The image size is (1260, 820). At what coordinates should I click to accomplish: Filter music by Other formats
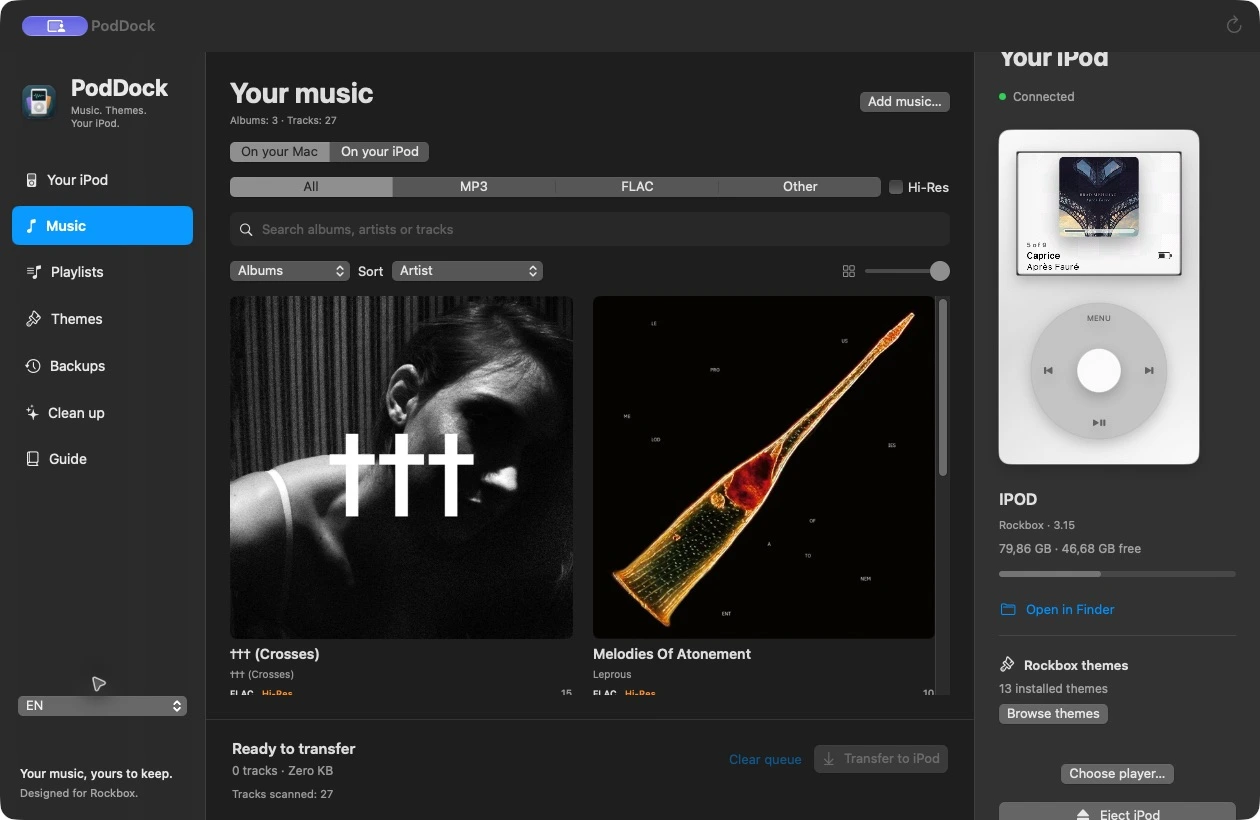click(800, 187)
